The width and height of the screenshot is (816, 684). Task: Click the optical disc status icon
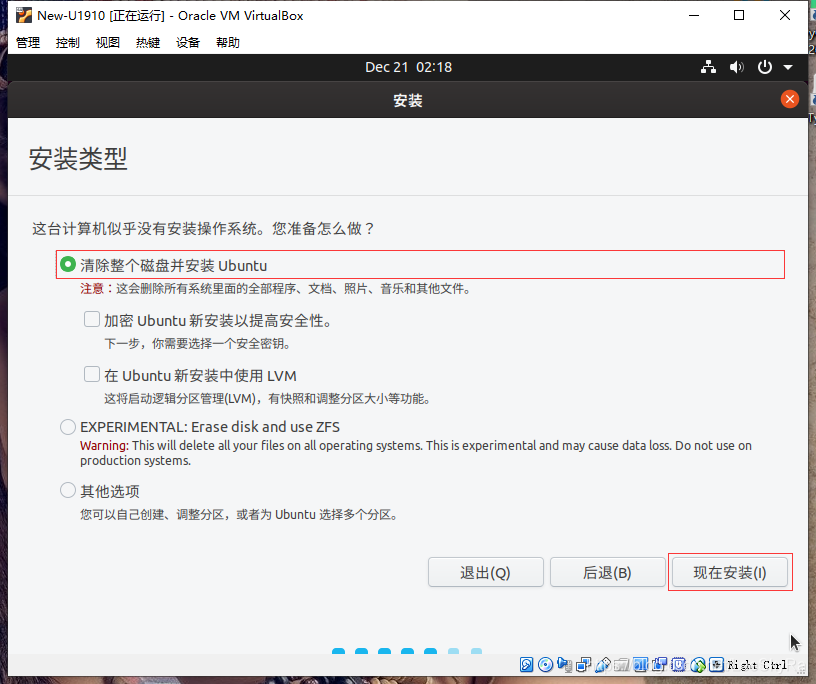545,664
